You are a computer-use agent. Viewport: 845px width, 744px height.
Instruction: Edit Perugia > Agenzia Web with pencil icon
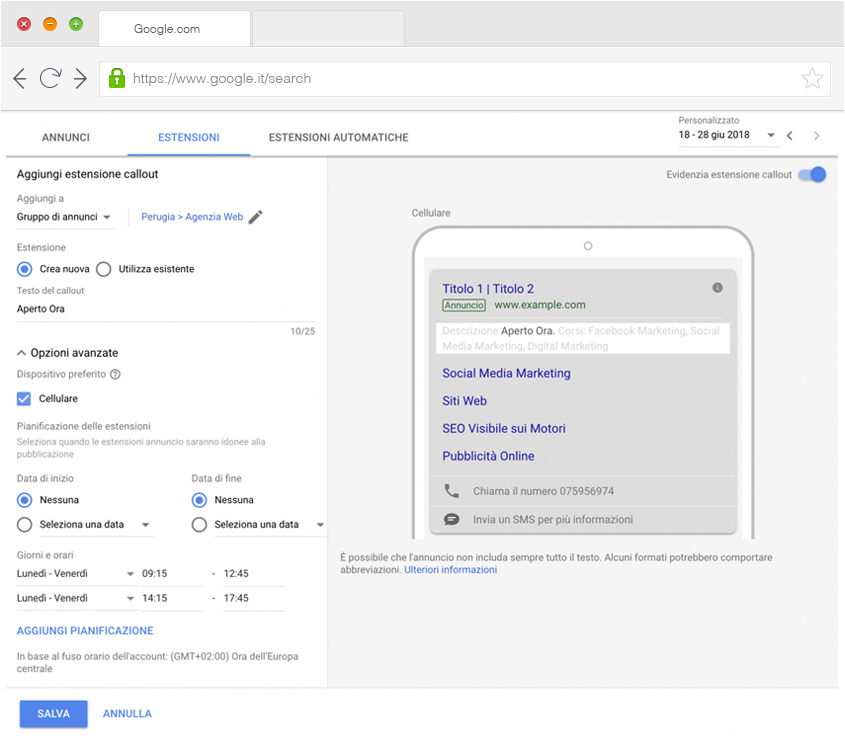[255, 217]
